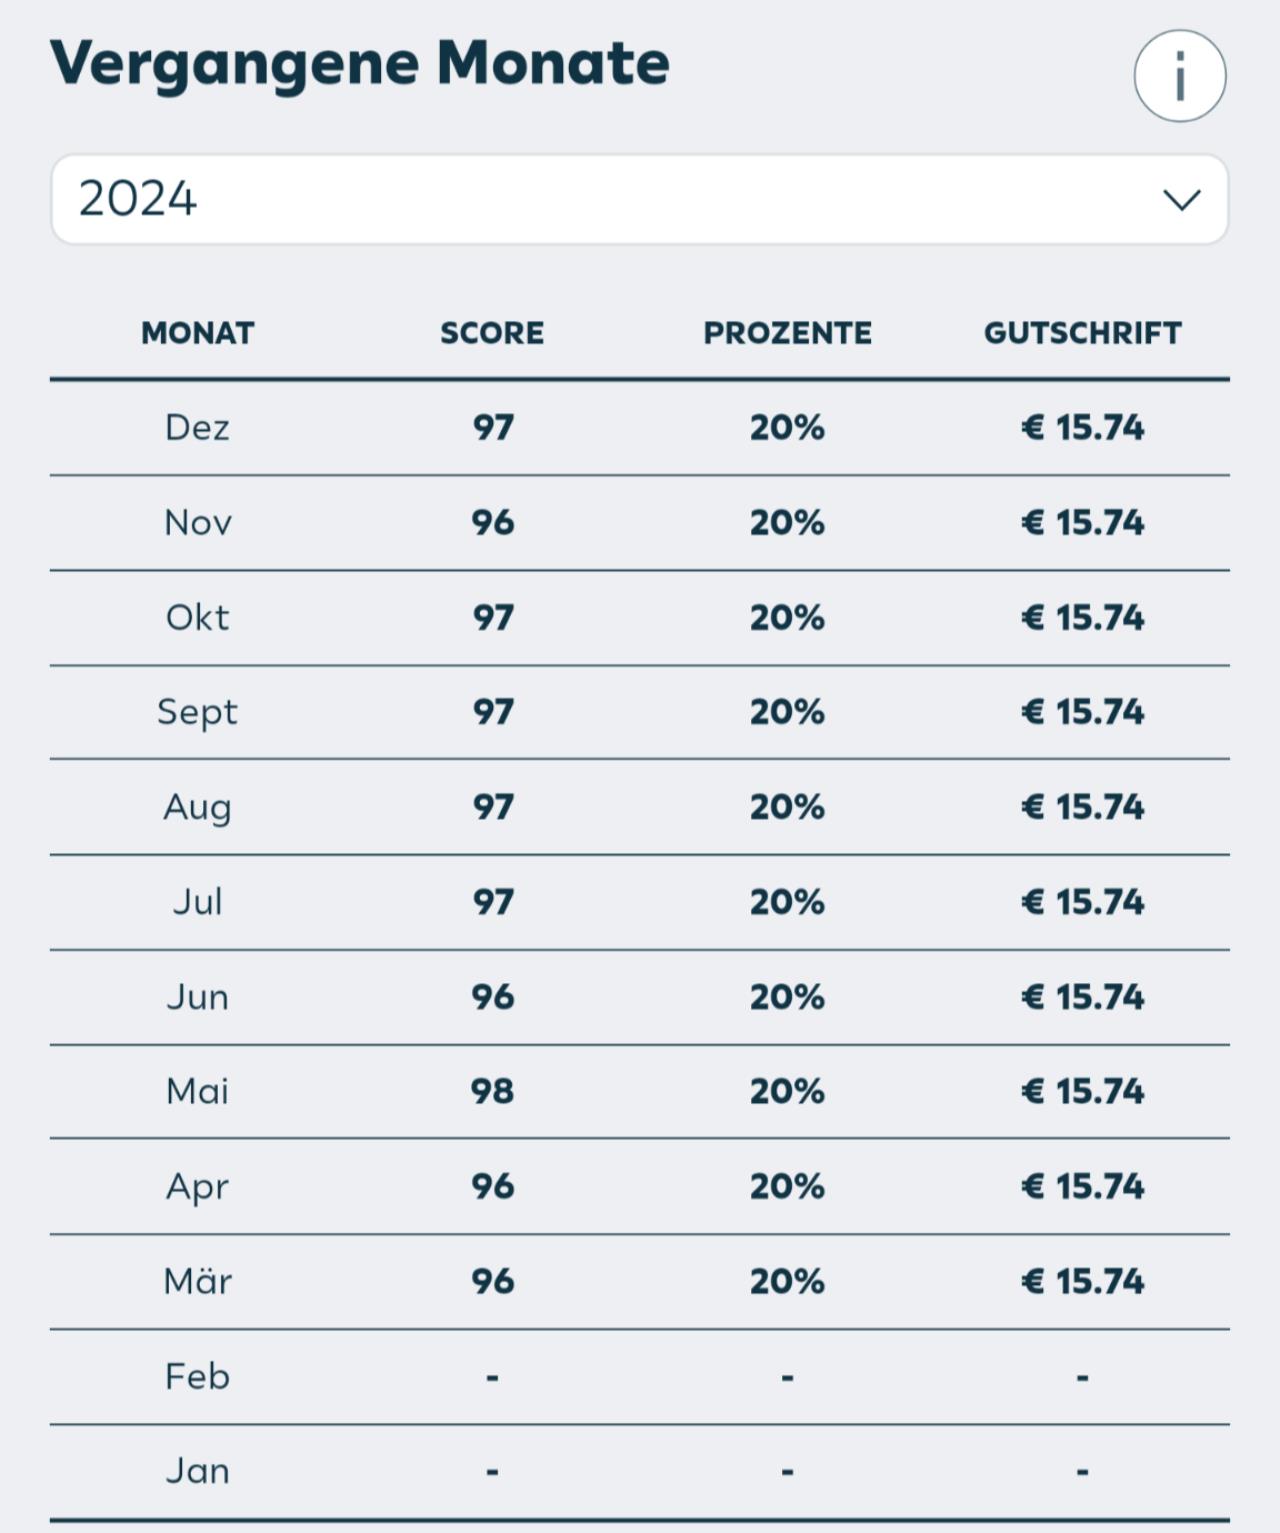Click the Okt month label
Image resolution: width=1280 pixels, height=1533 pixels.
pyautogui.click(x=198, y=618)
